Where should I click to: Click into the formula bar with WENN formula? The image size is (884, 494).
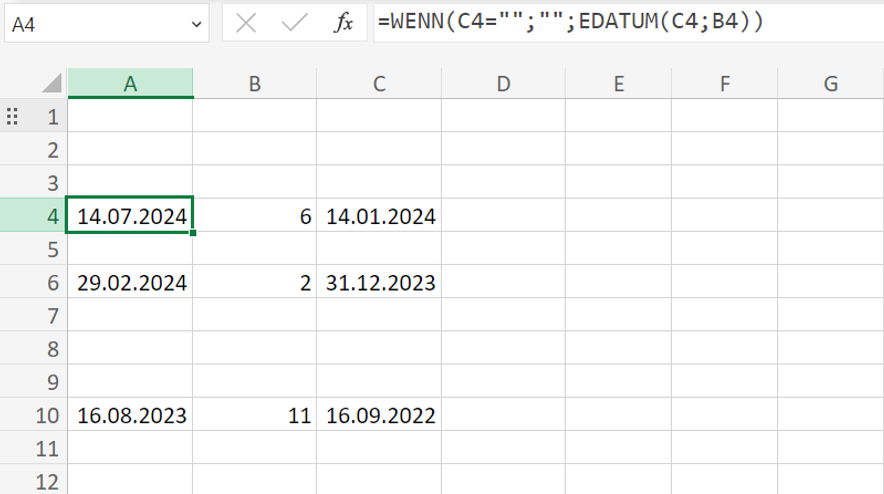point(629,23)
